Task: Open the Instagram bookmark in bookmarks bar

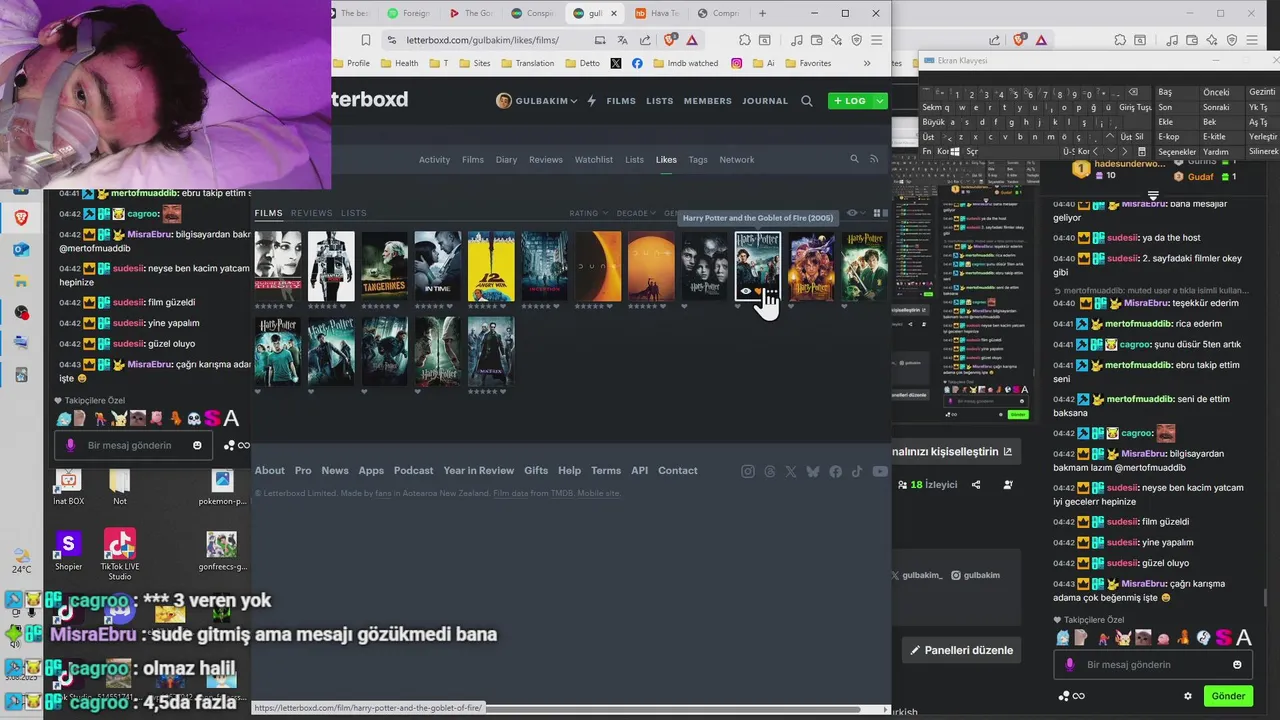Action: coord(737,63)
